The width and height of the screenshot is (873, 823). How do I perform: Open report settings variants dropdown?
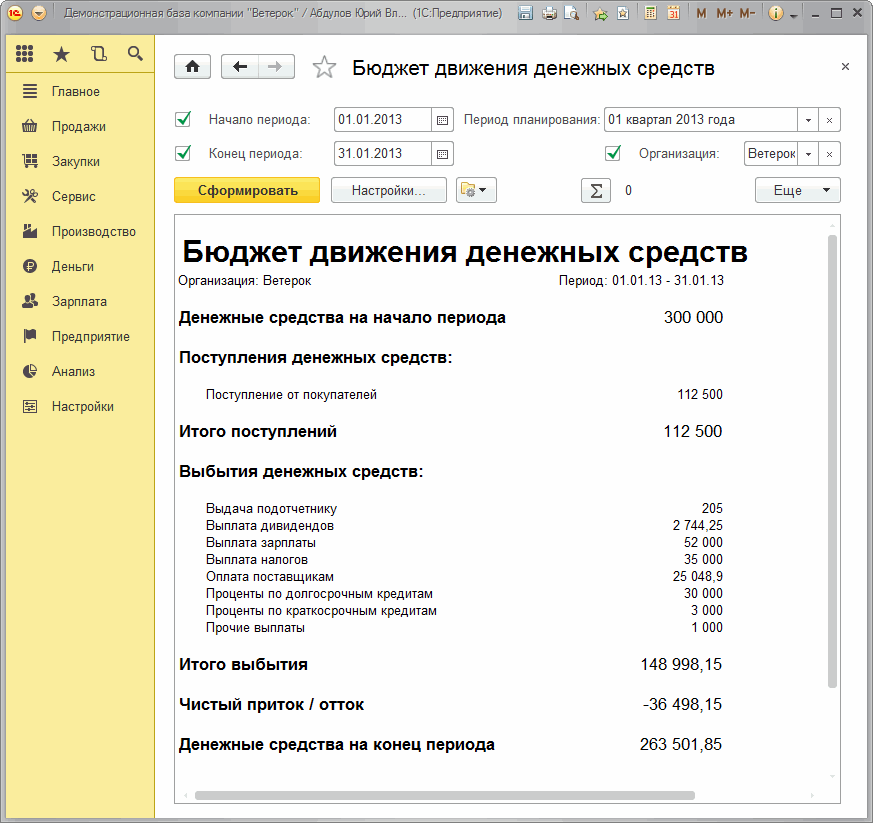tap(476, 190)
